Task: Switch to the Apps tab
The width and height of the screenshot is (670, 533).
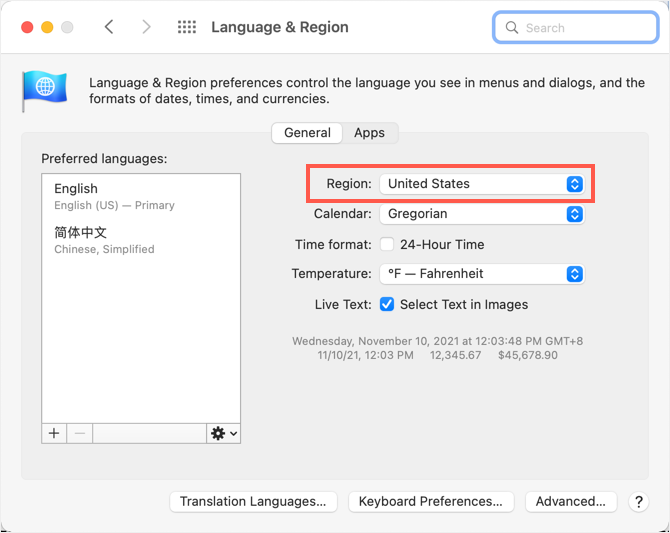Action: pos(369,133)
